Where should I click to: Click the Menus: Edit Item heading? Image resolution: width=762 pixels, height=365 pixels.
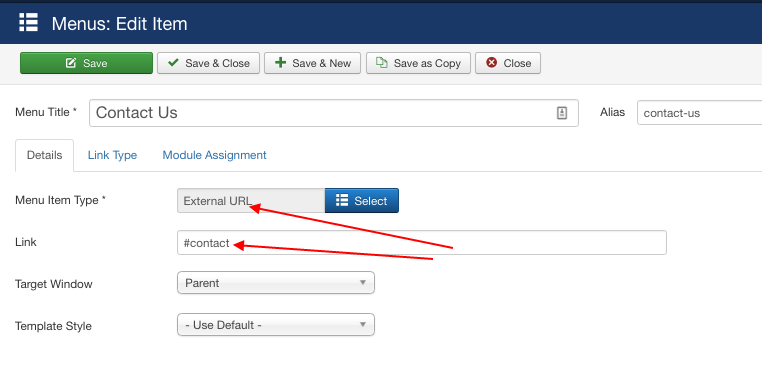120,24
